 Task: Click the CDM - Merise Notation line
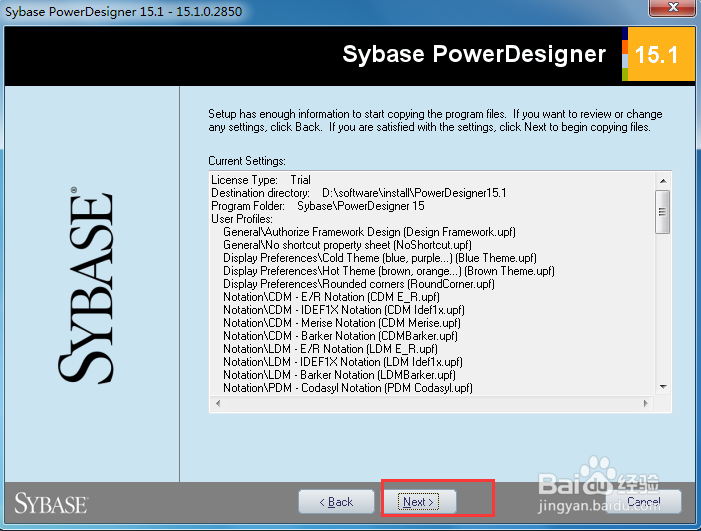coord(342,322)
